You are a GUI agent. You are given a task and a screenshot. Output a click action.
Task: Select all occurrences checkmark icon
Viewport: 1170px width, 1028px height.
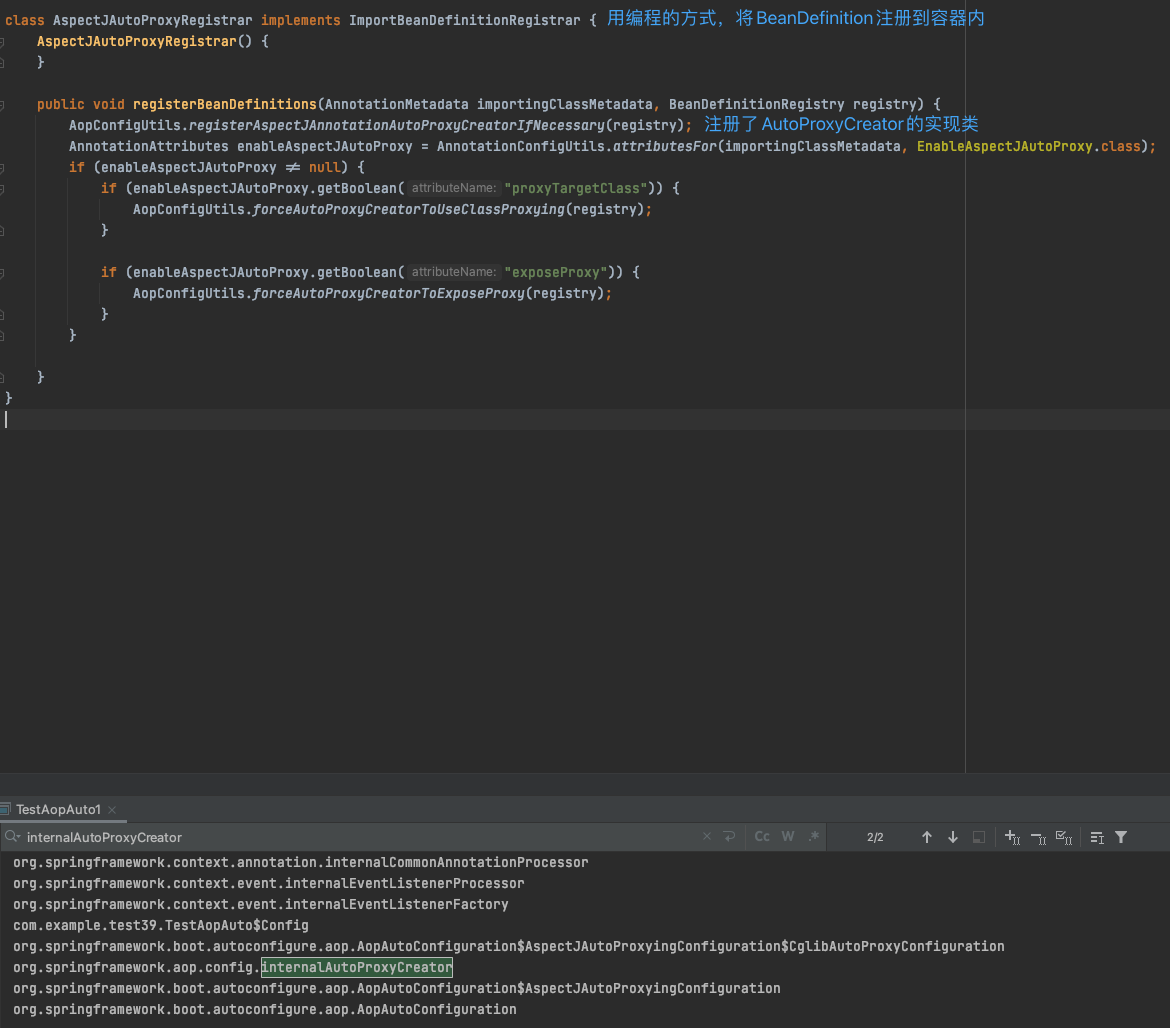pyautogui.click(x=1064, y=838)
